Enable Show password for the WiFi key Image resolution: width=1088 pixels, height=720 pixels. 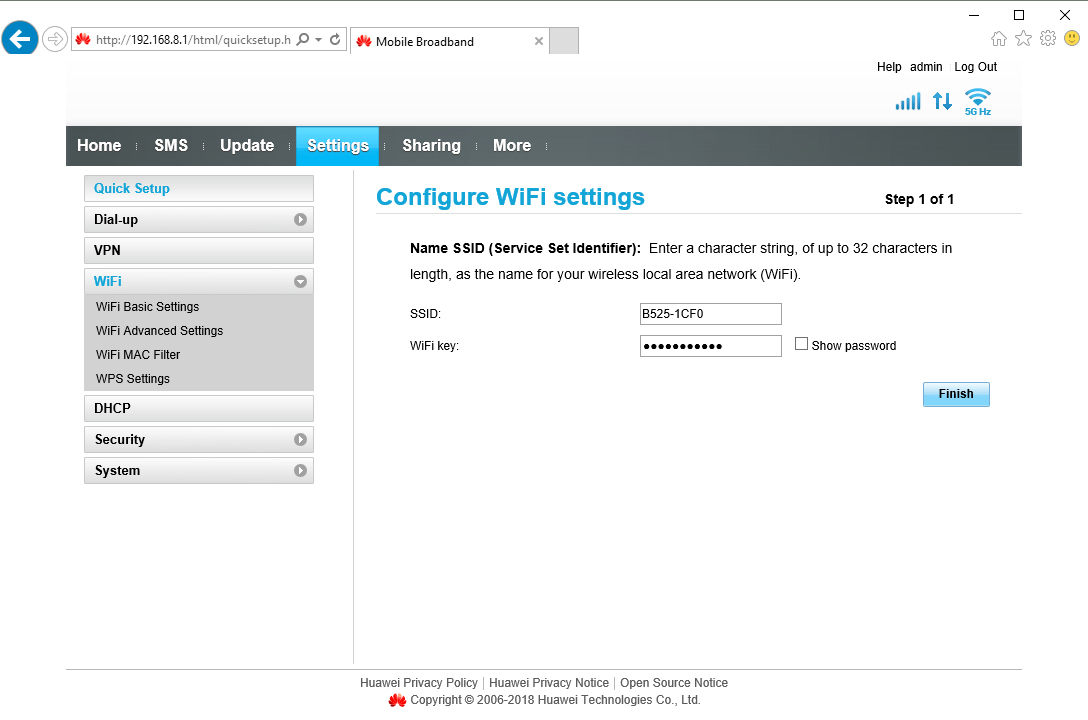click(x=801, y=343)
